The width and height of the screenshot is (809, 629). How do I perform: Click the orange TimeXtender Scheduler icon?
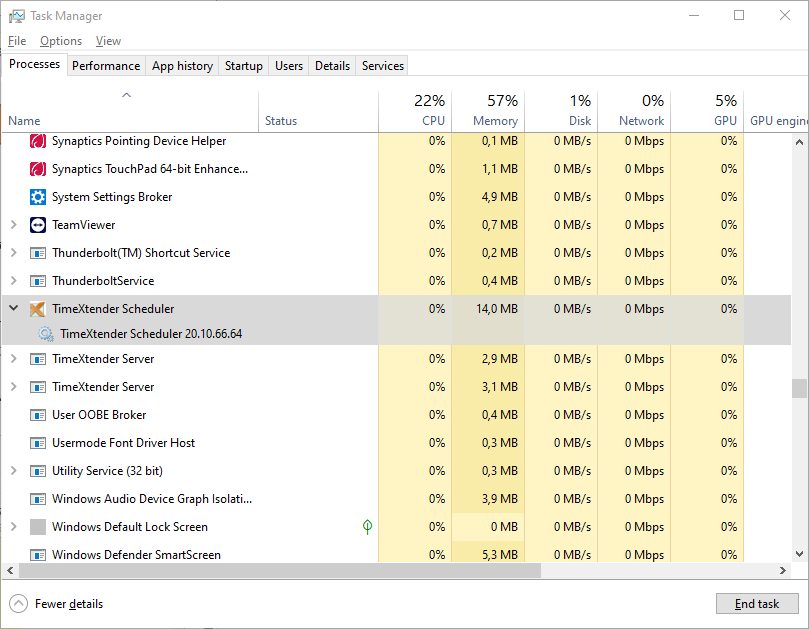[x=38, y=309]
